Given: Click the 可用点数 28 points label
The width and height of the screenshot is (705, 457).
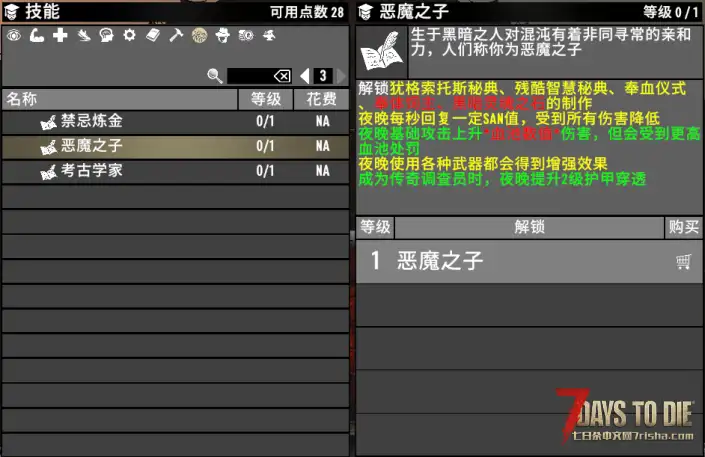Looking at the screenshot, I should tap(307, 12).
